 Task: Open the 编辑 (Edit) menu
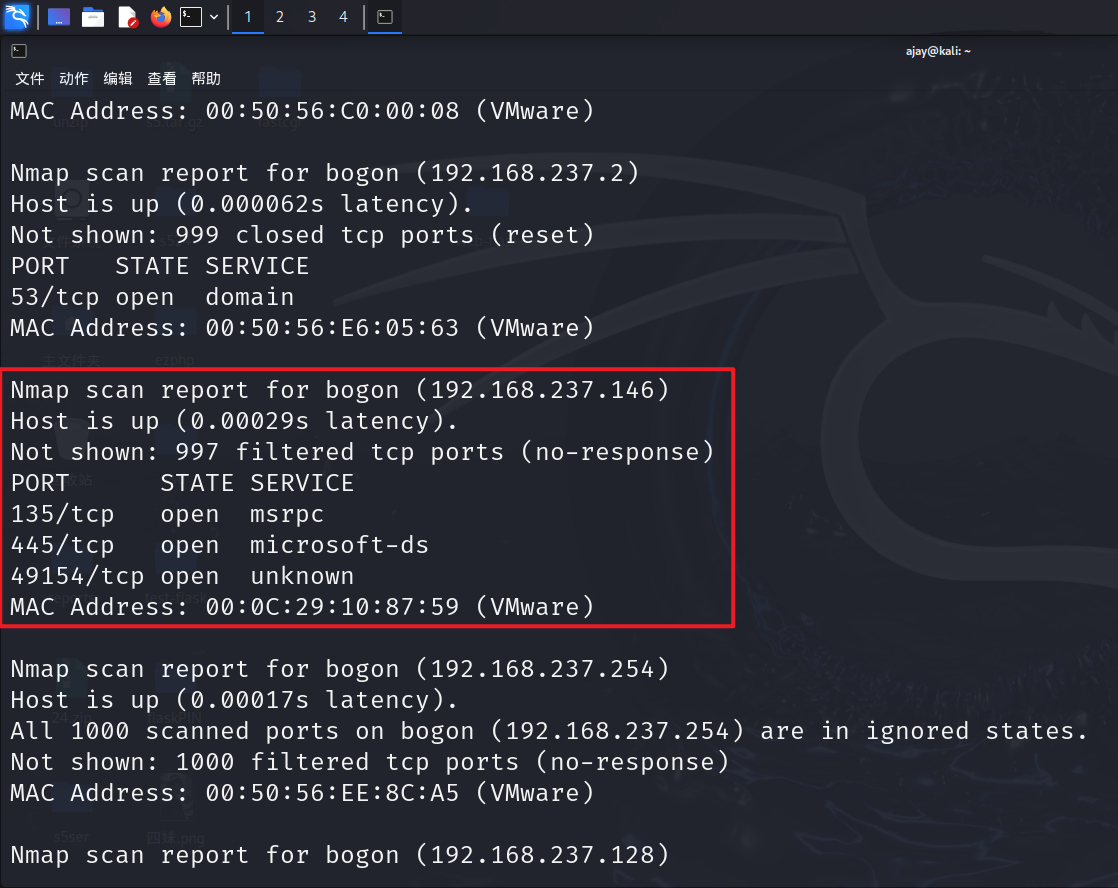(x=118, y=79)
